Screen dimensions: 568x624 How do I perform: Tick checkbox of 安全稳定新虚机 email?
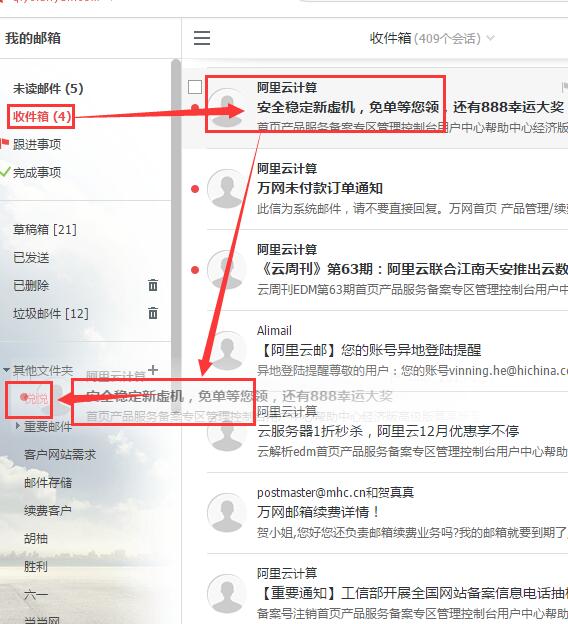pyautogui.click(x=195, y=87)
